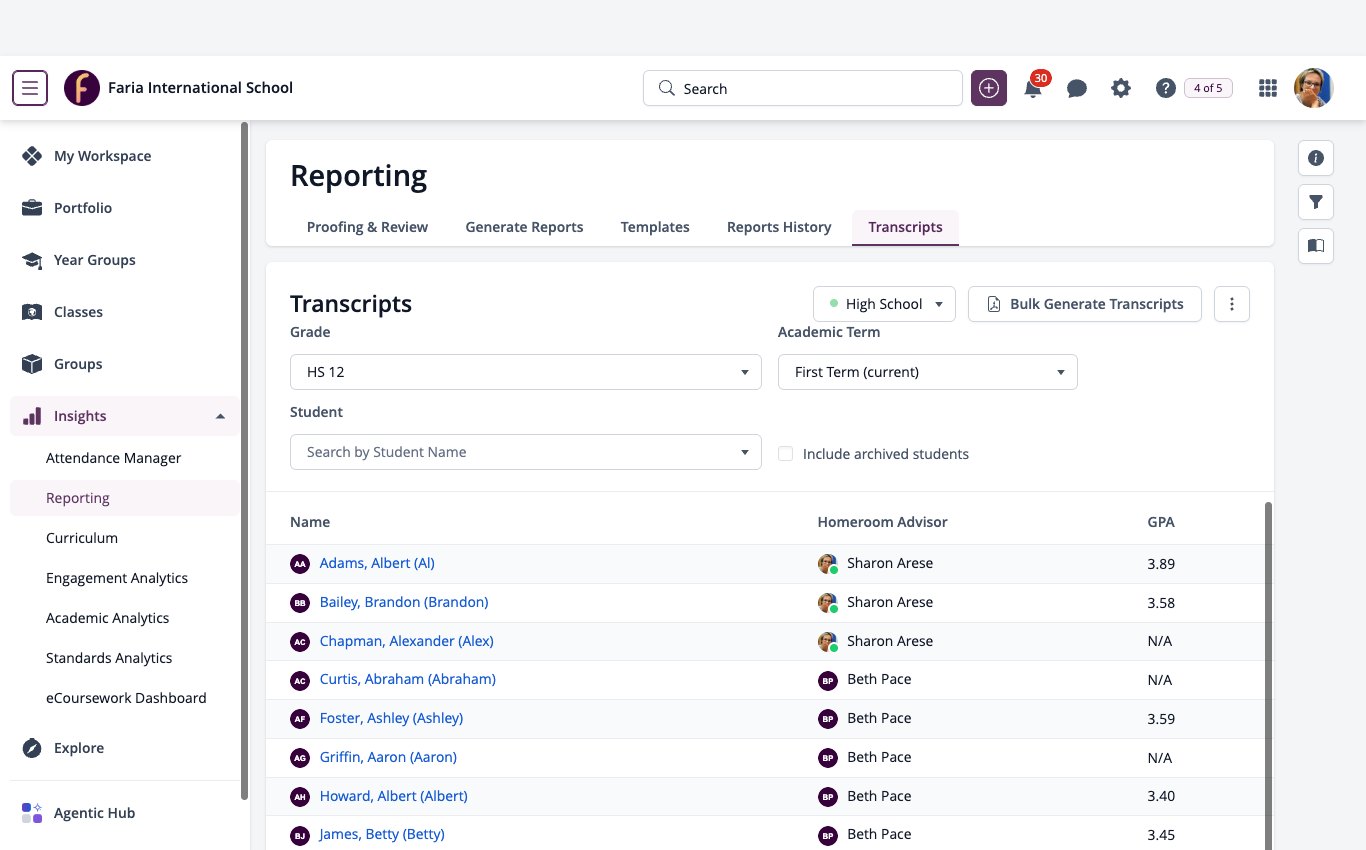This screenshot has width=1366, height=850.
Task: Open James, Betty (Betty) transcript
Action: (382, 834)
